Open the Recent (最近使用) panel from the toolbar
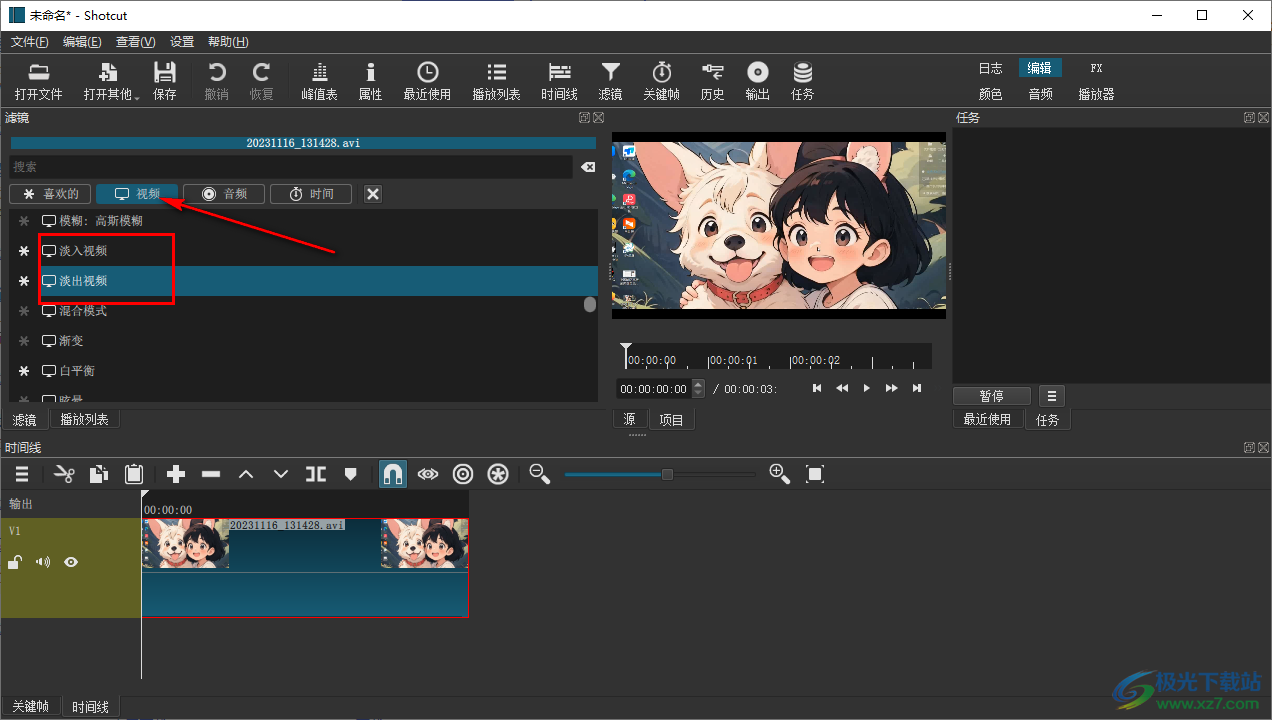This screenshot has height=720, width=1272. click(x=427, y=81)
